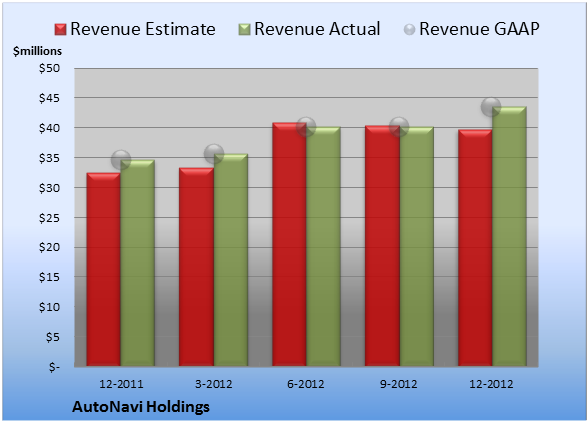Image resolution: width=588 pixels, height=422 pixels.
Task: Click the GAAP sphere marker for 12-2011
Action: click(121, 160)
